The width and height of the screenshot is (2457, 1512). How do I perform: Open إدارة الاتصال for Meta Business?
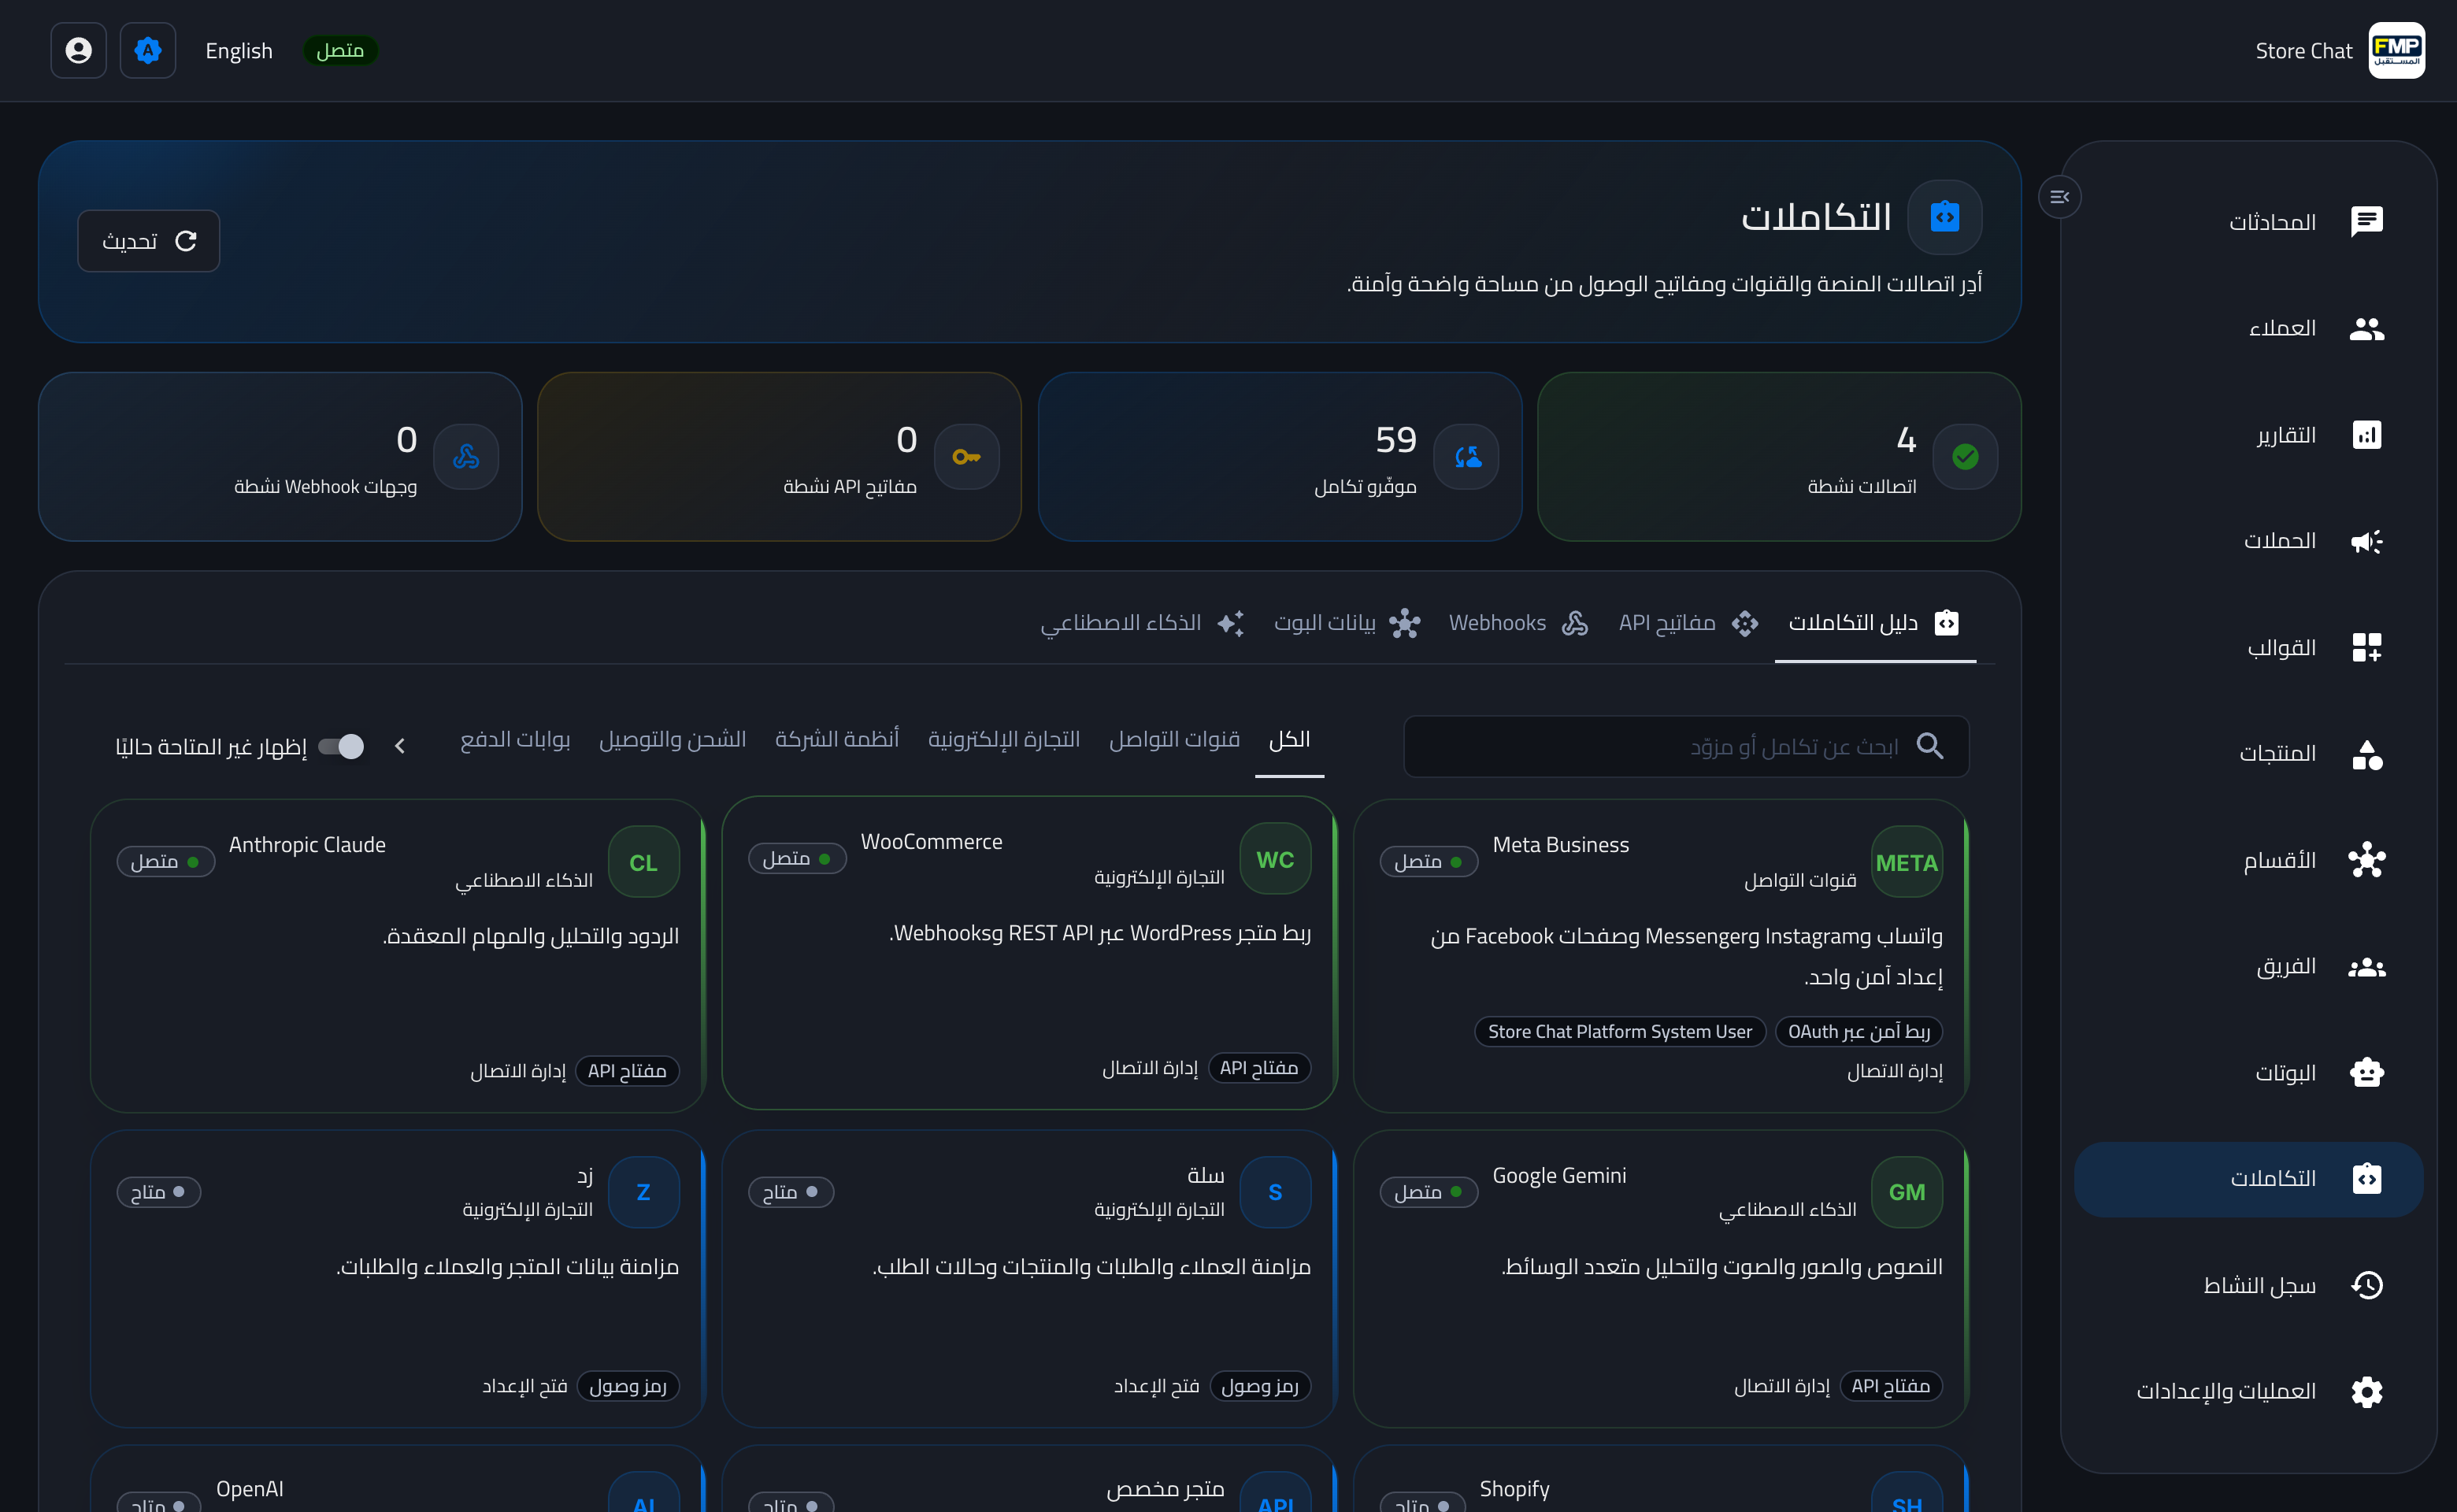(1895, 1071)
